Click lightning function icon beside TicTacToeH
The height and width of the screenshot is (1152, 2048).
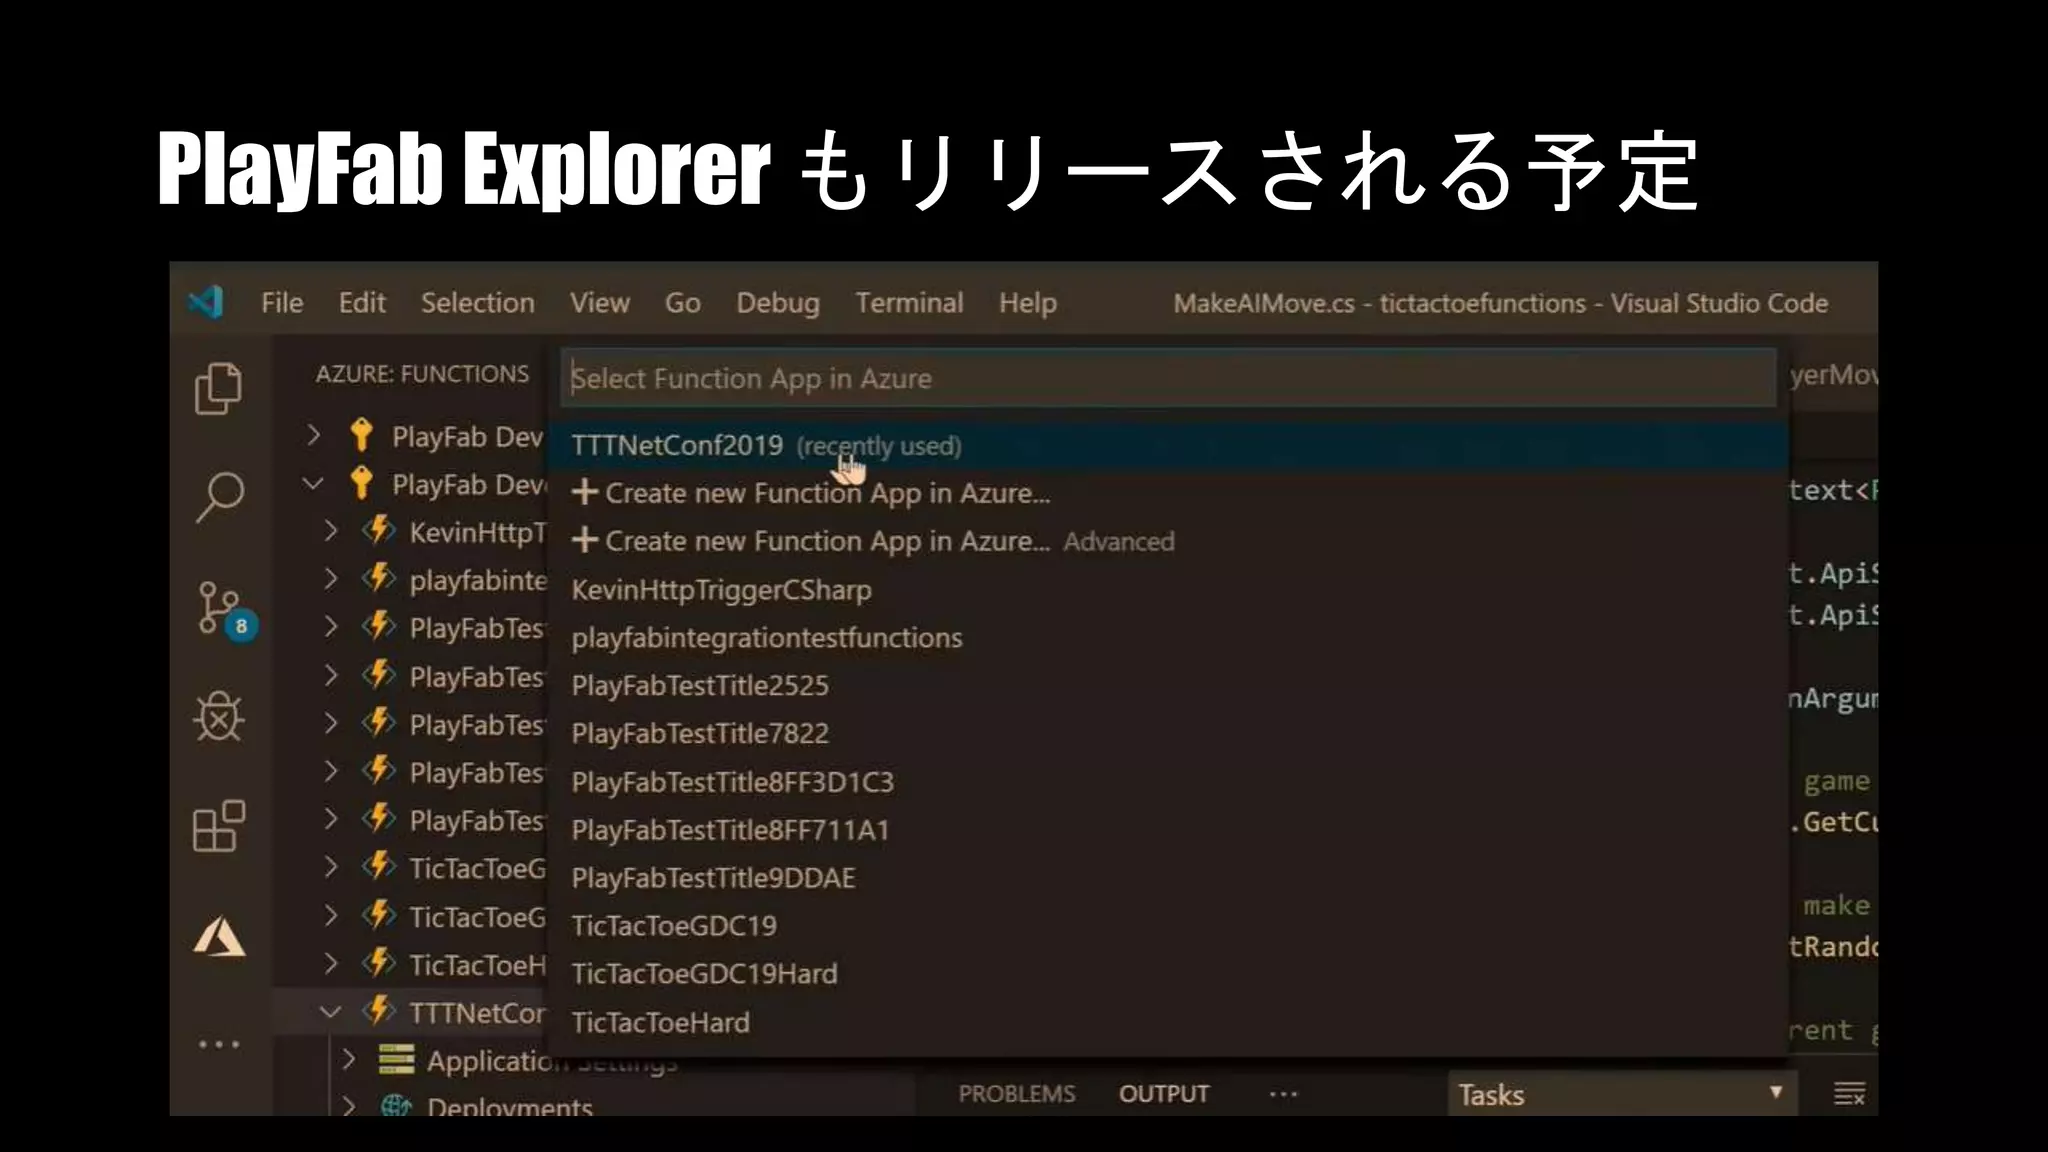click(379, 963)
